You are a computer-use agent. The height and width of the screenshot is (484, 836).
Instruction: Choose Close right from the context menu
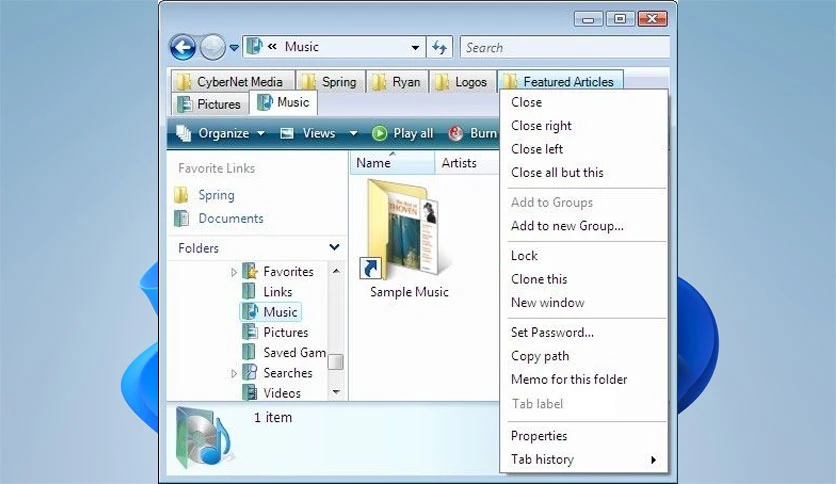[584, 126]
